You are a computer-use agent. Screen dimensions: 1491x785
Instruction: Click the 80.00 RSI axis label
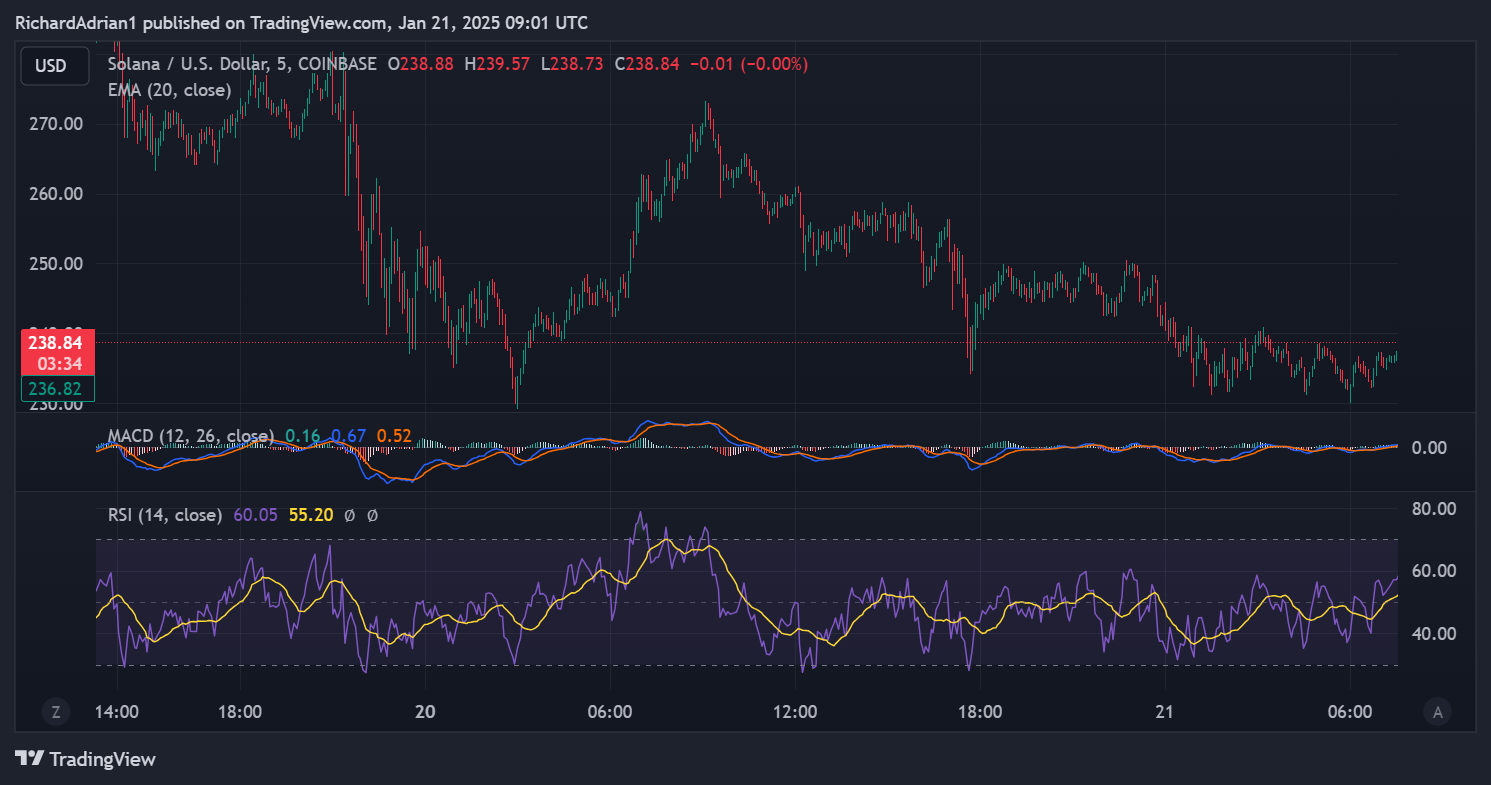(1433, 508)
